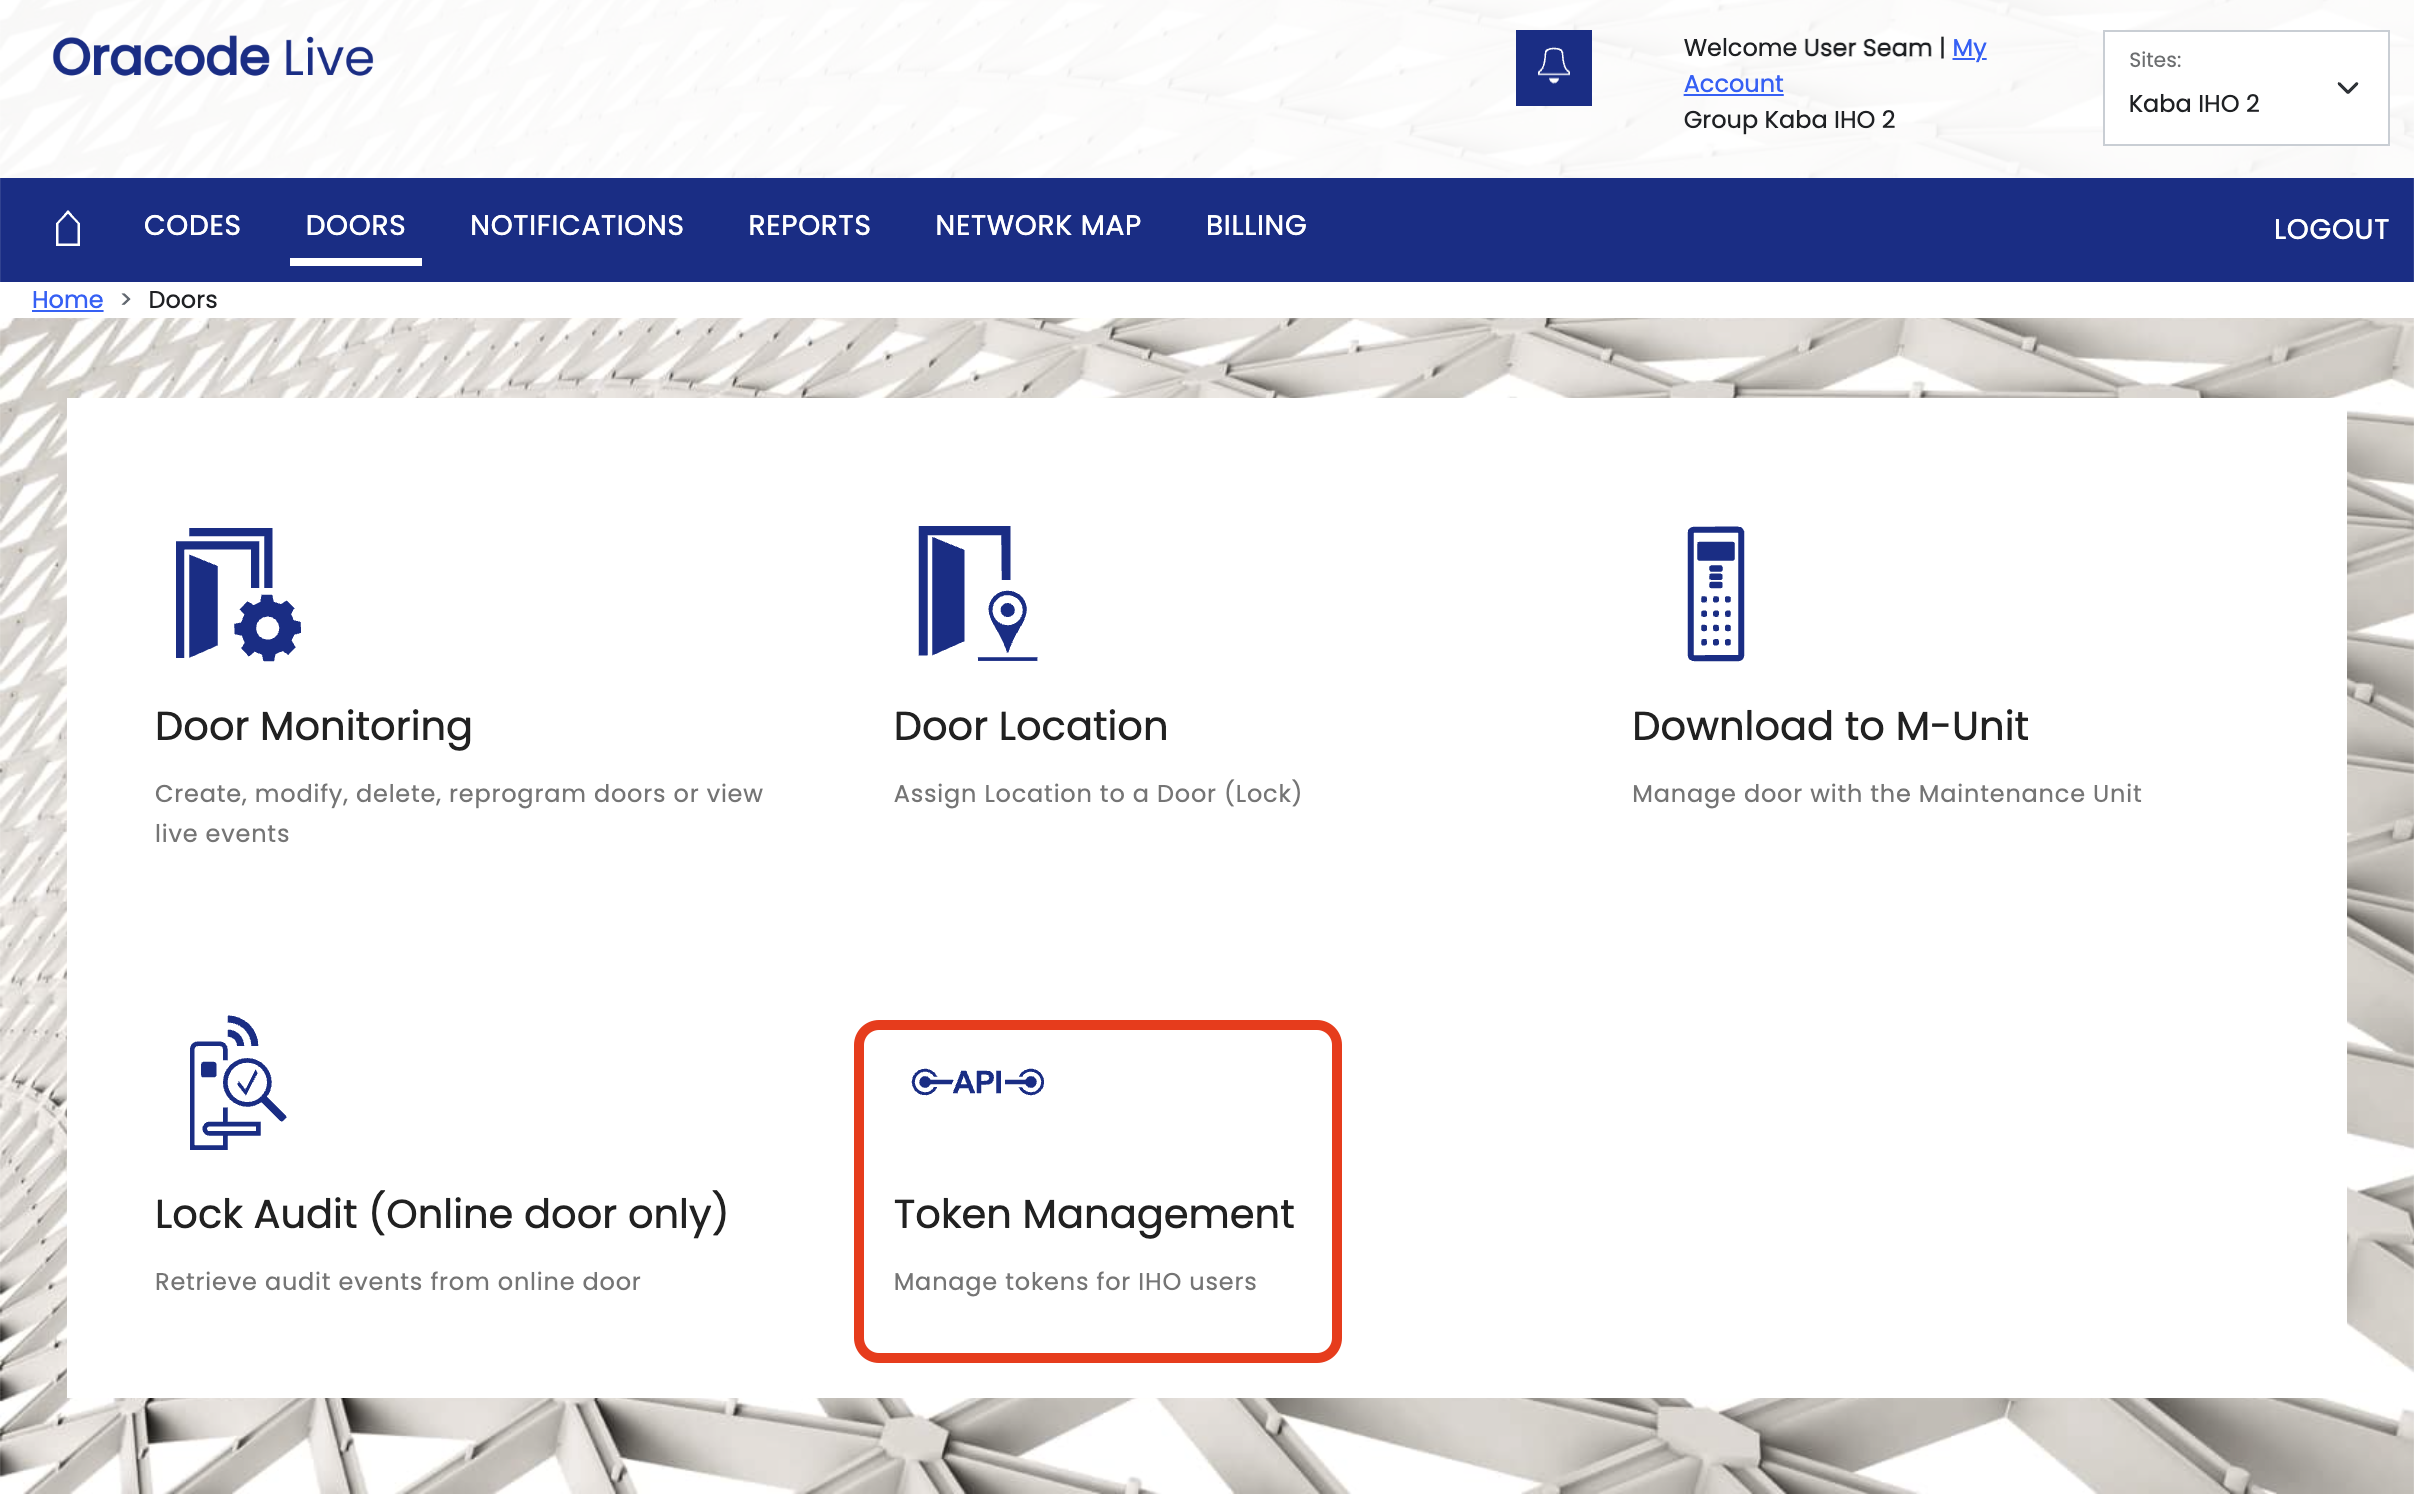
Task: Open the Sites dropdown showing Kaba IHO 2
Action: [2245, 88]
